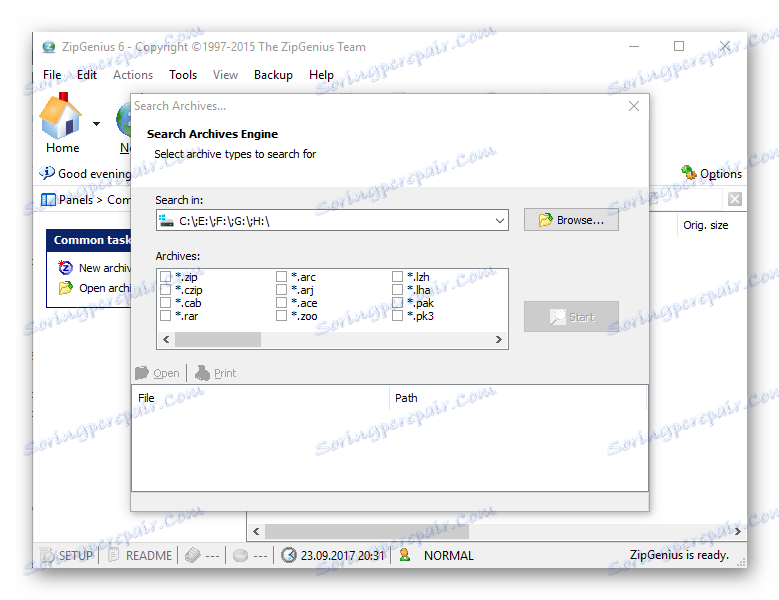Select the *.zoo archive checkbox

pyautogui.click(x=281, y=315)
